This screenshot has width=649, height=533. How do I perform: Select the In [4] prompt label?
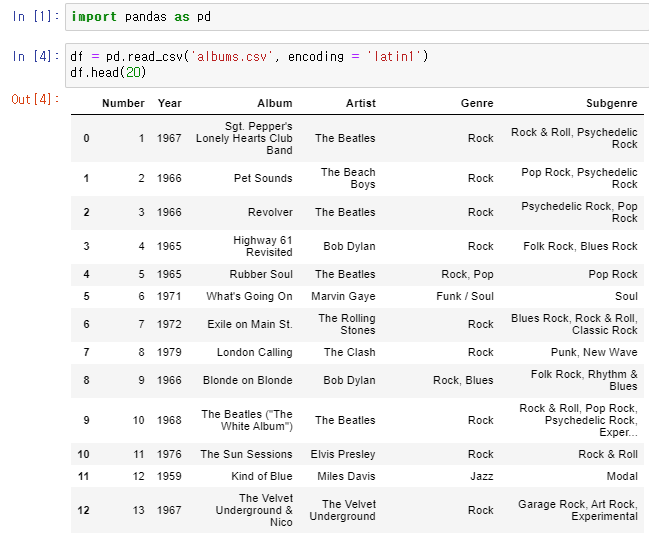(36, 56)
